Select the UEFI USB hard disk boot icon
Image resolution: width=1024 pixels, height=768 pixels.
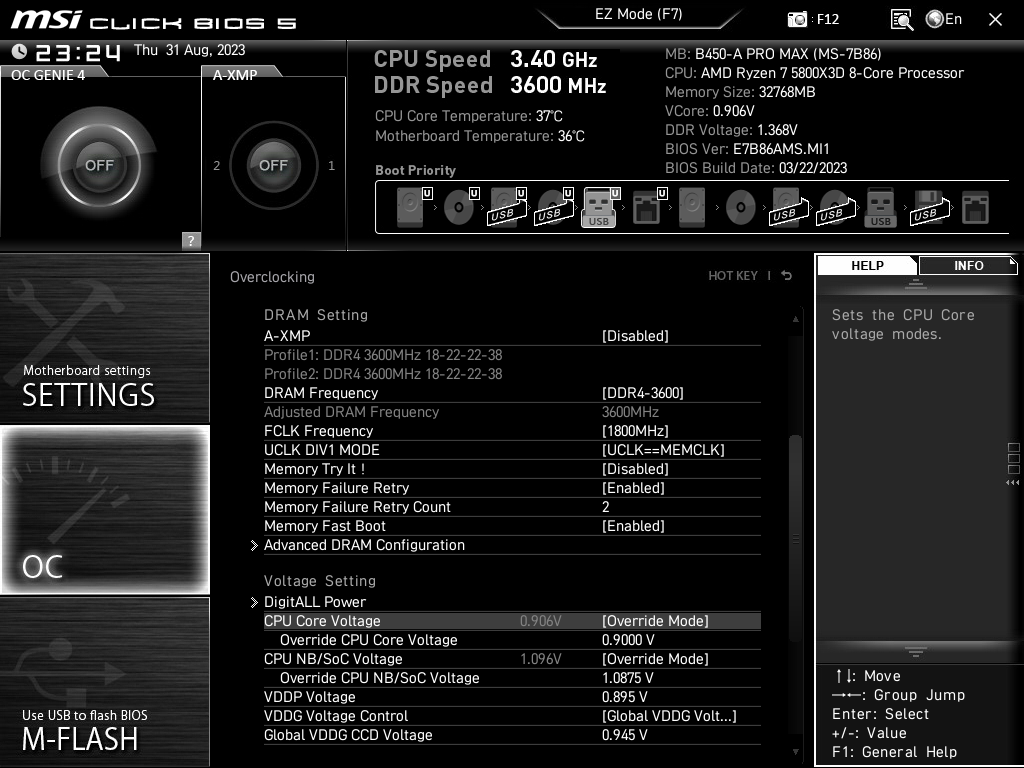507,208
